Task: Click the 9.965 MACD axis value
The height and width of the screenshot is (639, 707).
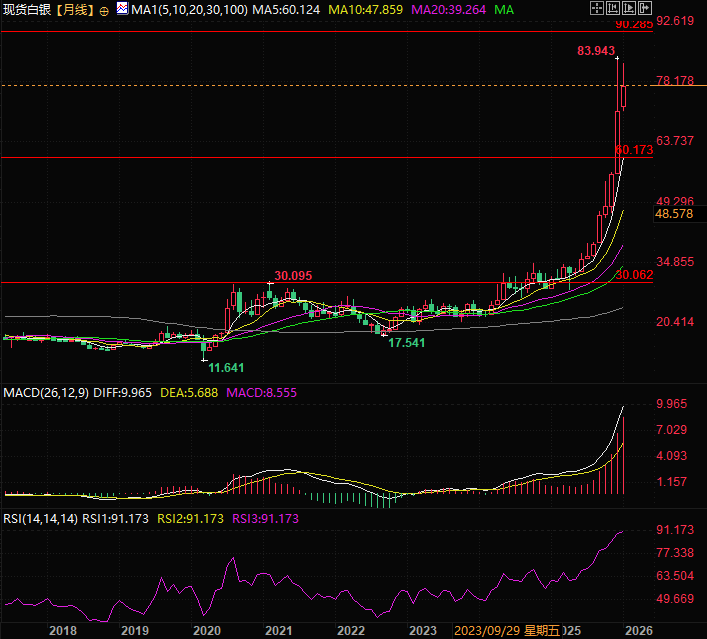Action: click(672, 404)
